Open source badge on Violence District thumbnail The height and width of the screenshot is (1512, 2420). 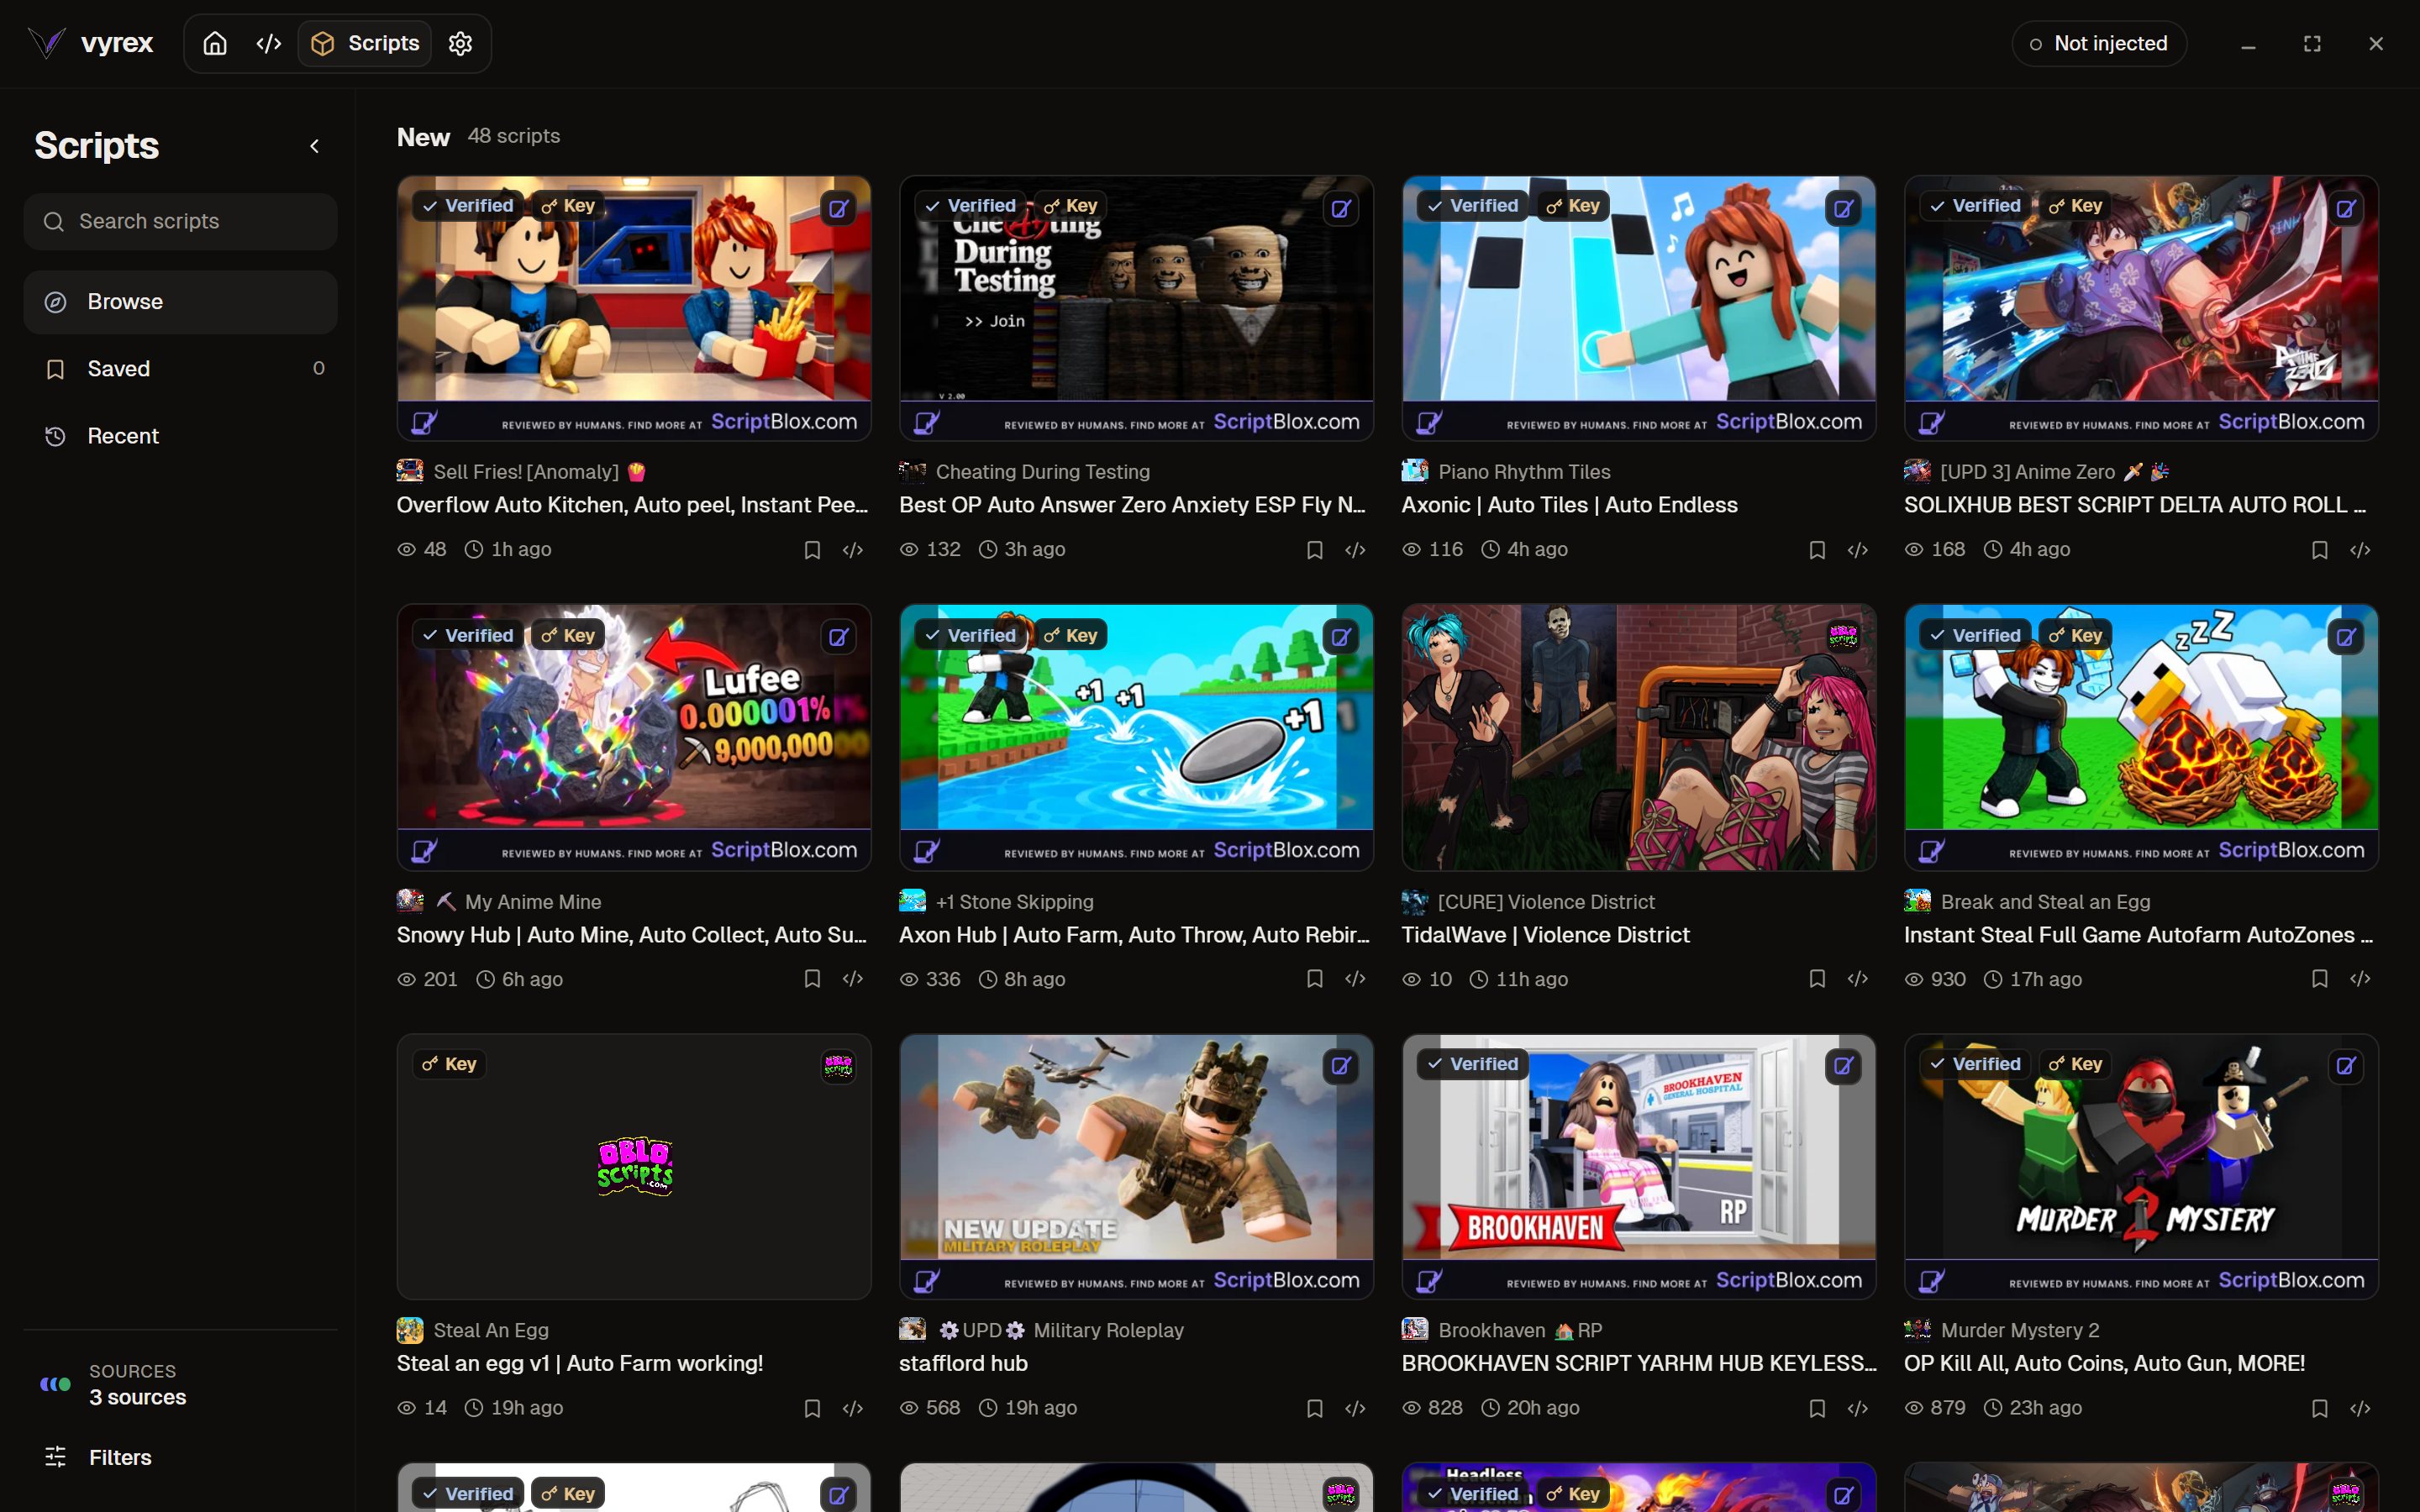pyautogui.click(x=1843, y=636)
